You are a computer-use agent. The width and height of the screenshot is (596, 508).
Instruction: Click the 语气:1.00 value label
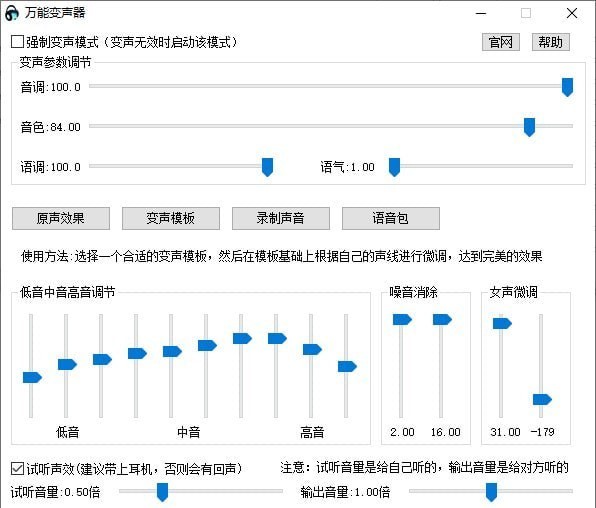[x=347, y=167]
